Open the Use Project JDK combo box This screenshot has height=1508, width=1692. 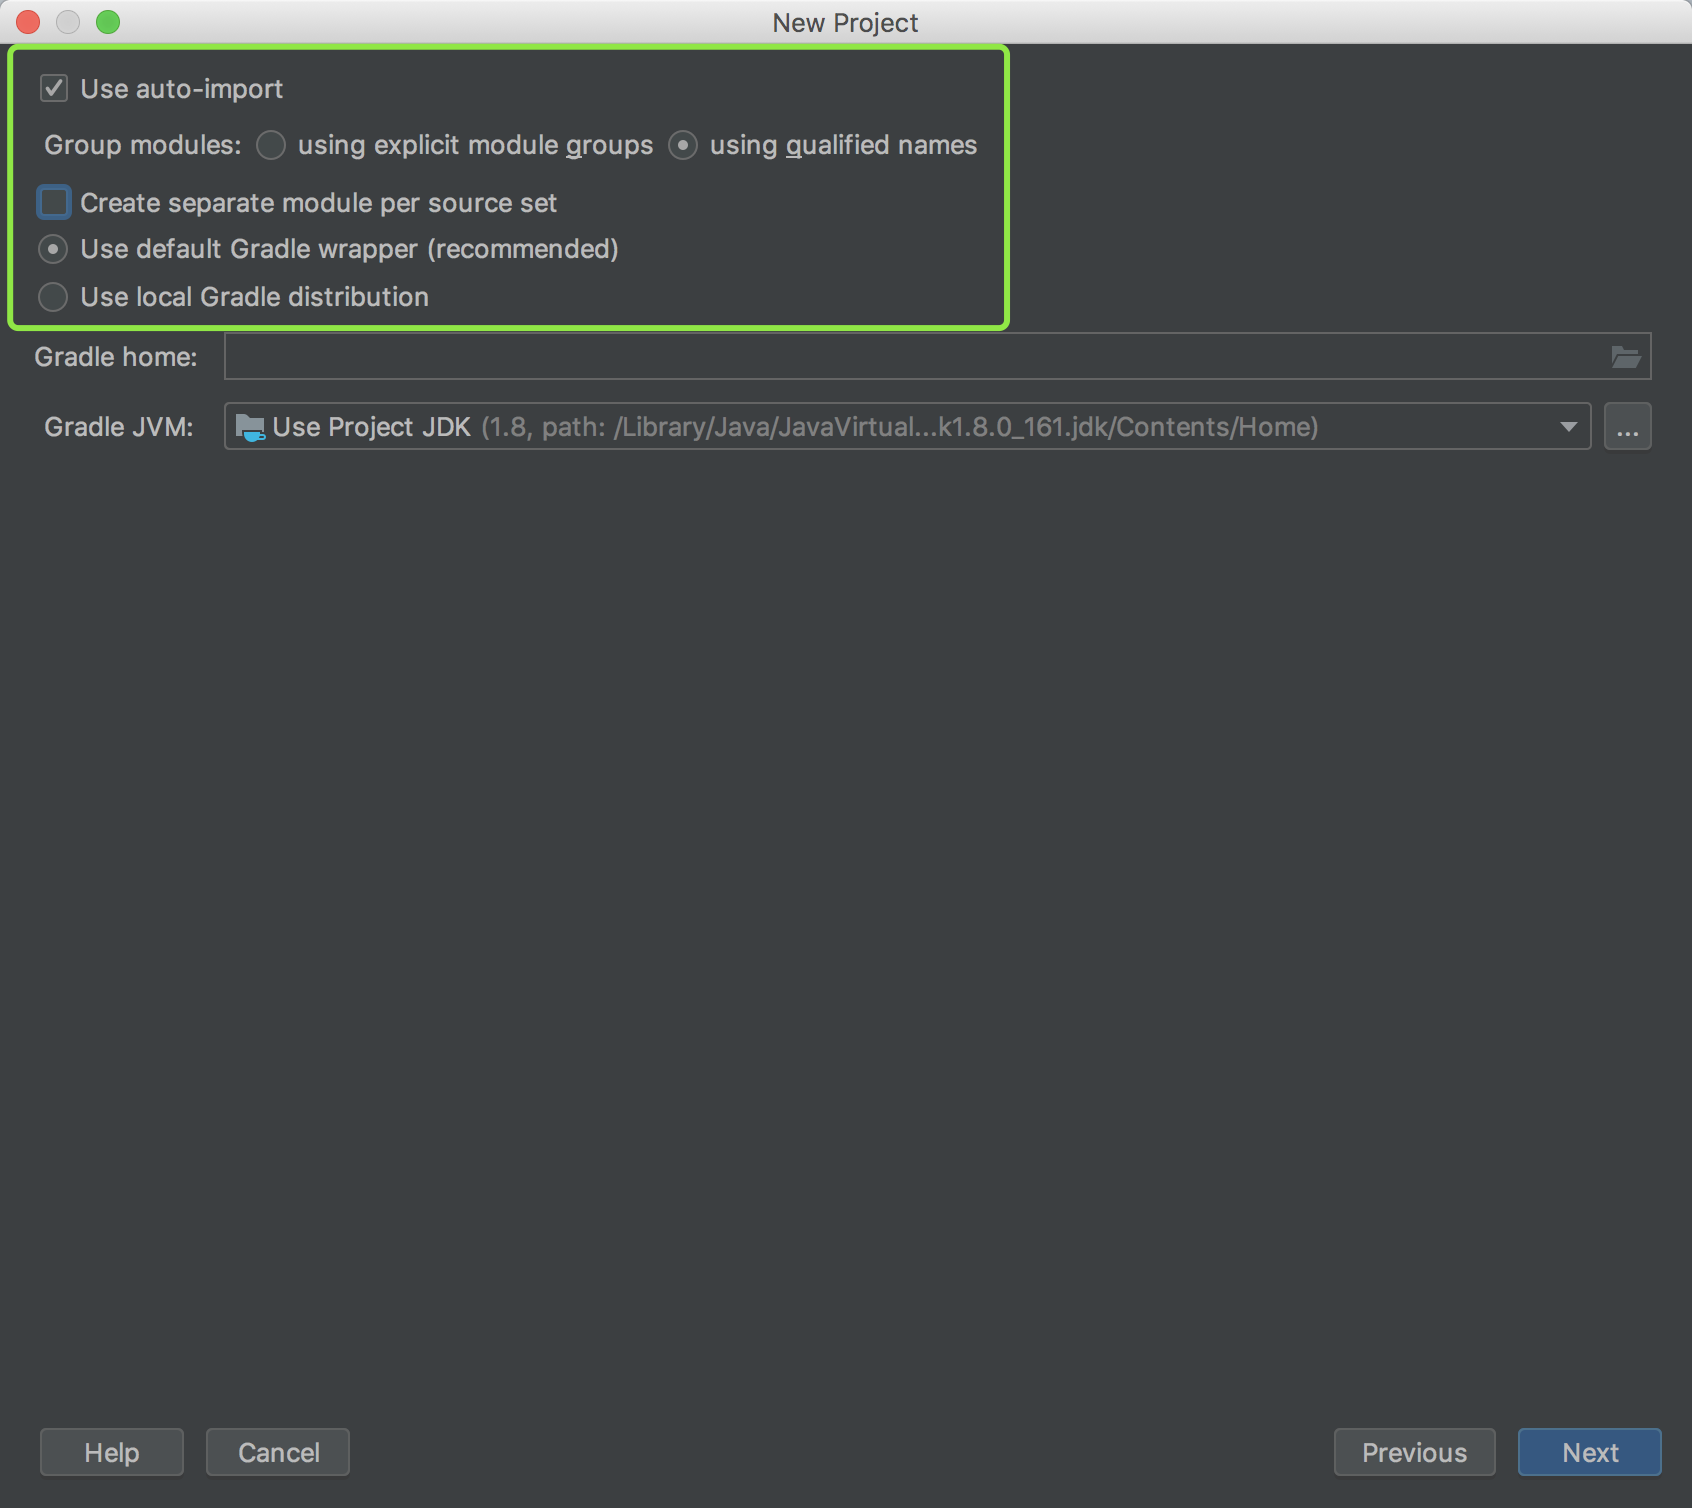[x=900, y=428]
